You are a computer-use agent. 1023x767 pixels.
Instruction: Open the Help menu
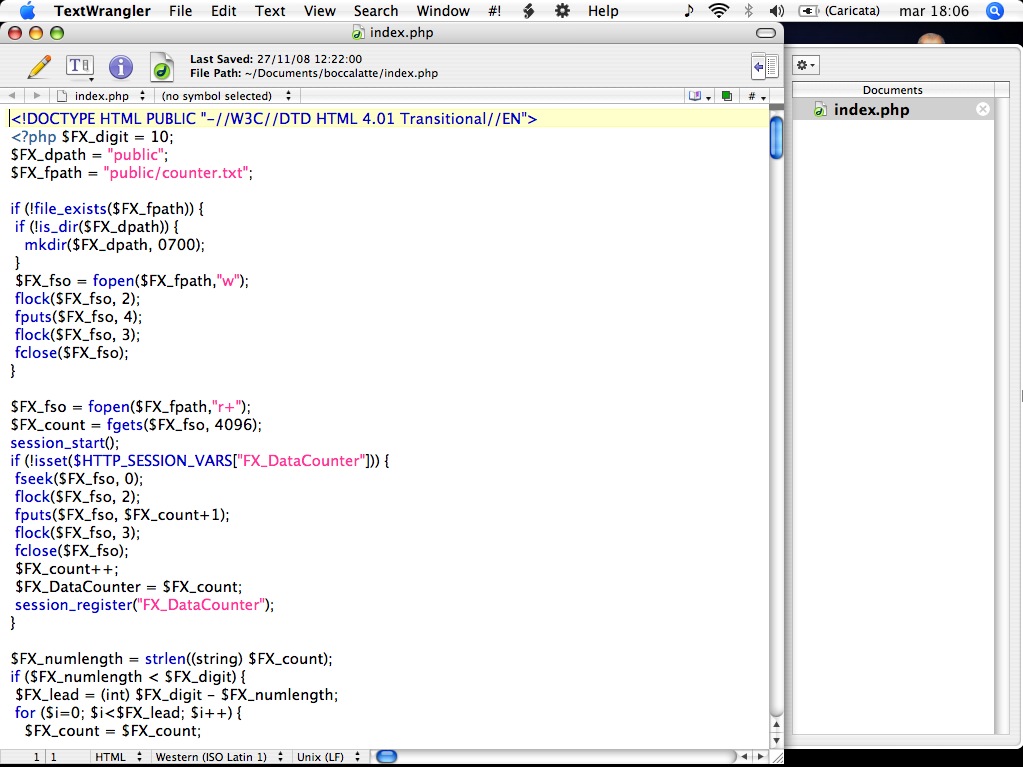click(603, 11)
